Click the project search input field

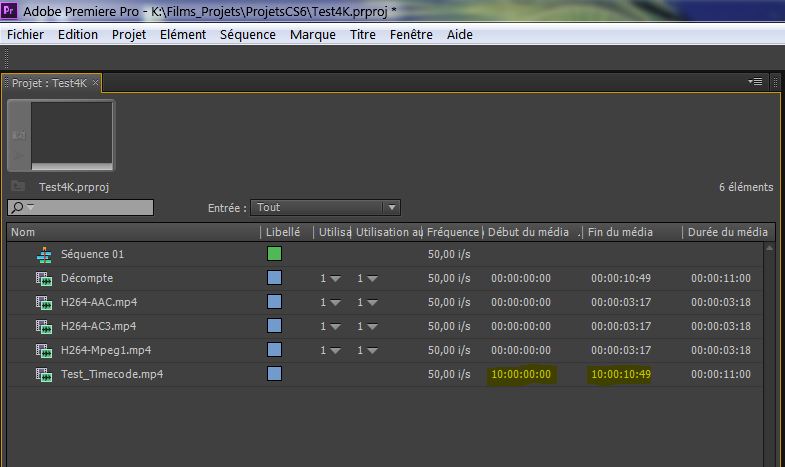[80, 207]
